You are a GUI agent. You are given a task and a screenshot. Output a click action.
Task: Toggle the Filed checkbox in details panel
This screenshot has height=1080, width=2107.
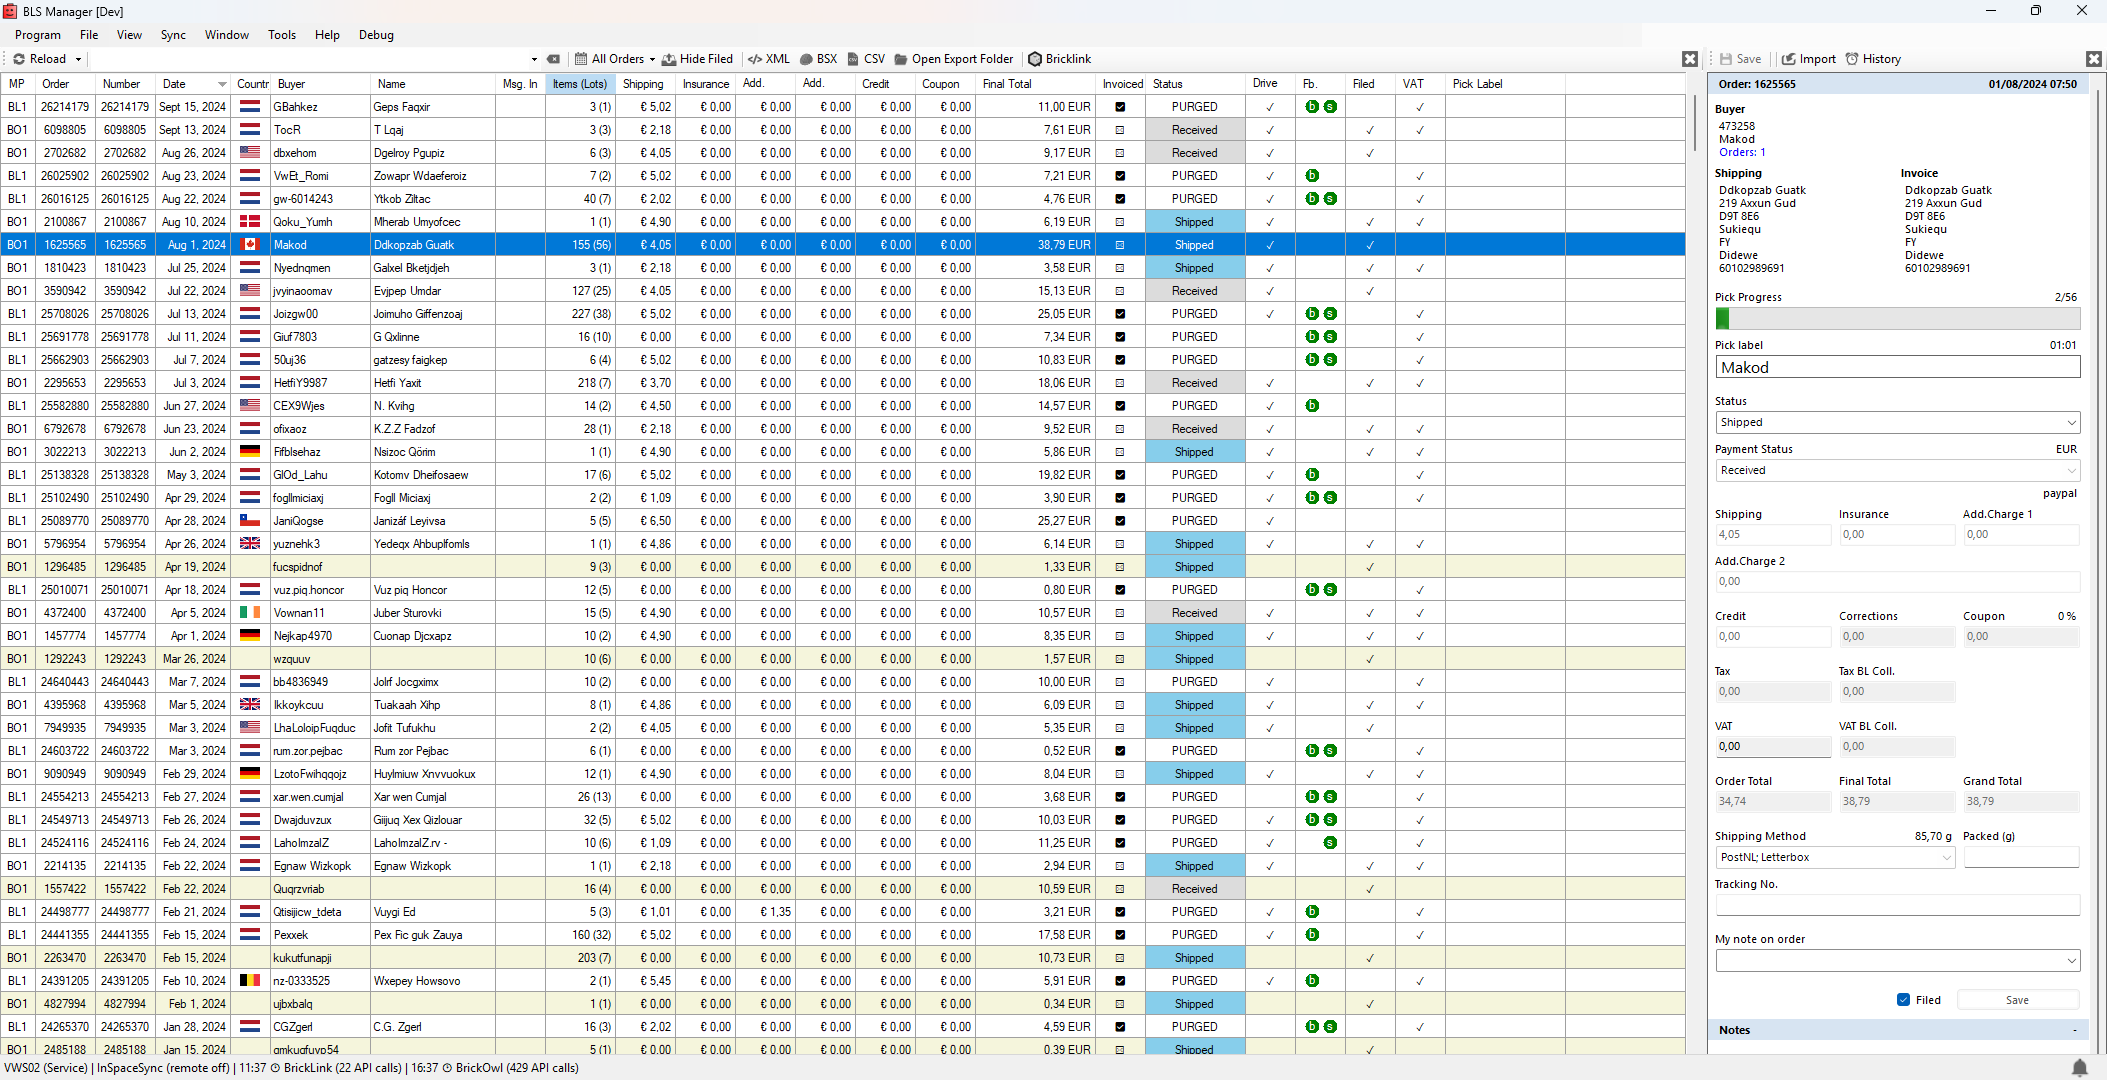(1903, 1000)
